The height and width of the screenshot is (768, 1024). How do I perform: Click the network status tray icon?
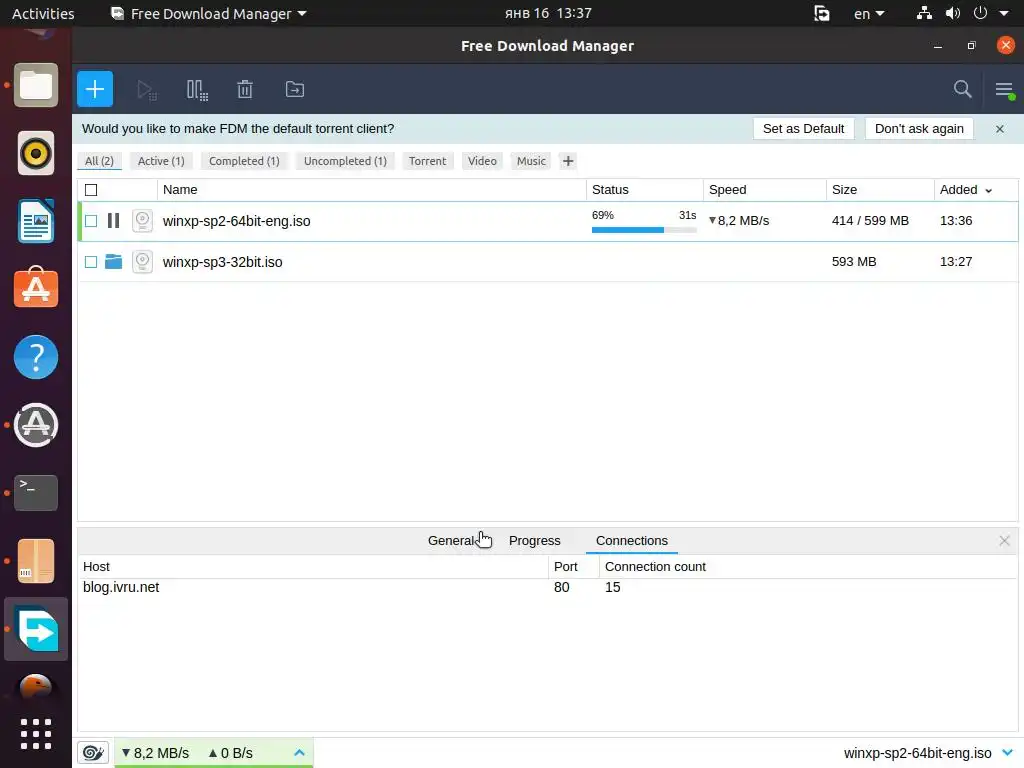point(924,13)
